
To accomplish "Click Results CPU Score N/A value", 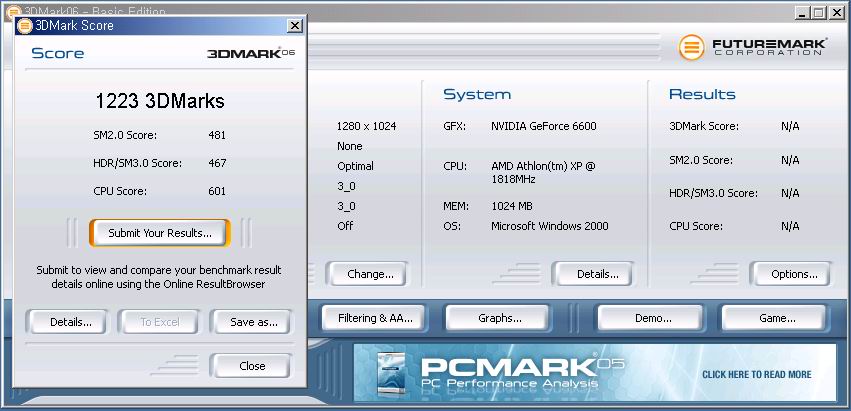I will point(790,226).
